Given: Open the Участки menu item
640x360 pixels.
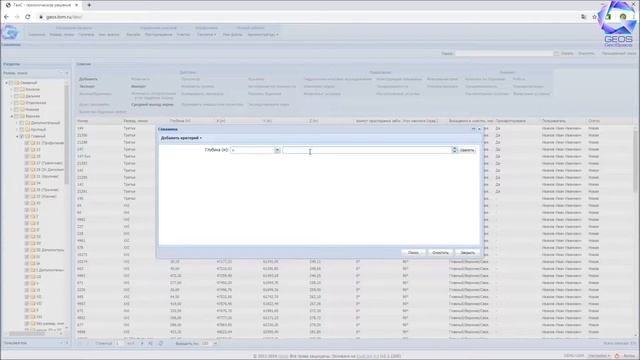Looking at the screenshot, I should [x=183, y=35].
